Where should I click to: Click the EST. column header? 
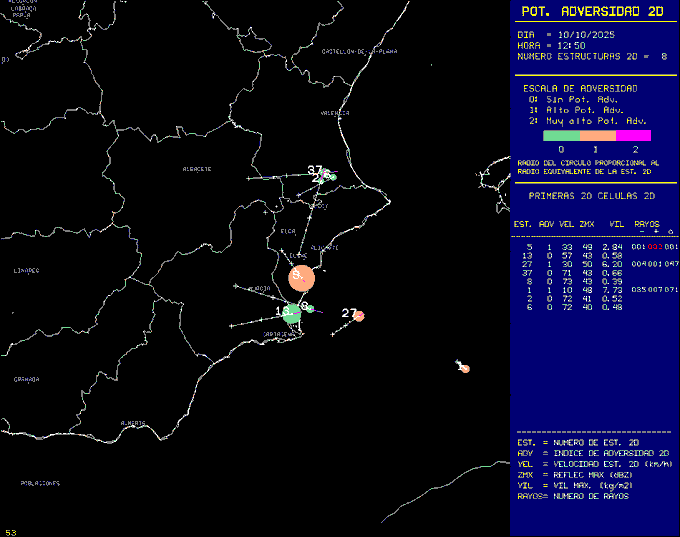tap(523, 224)
